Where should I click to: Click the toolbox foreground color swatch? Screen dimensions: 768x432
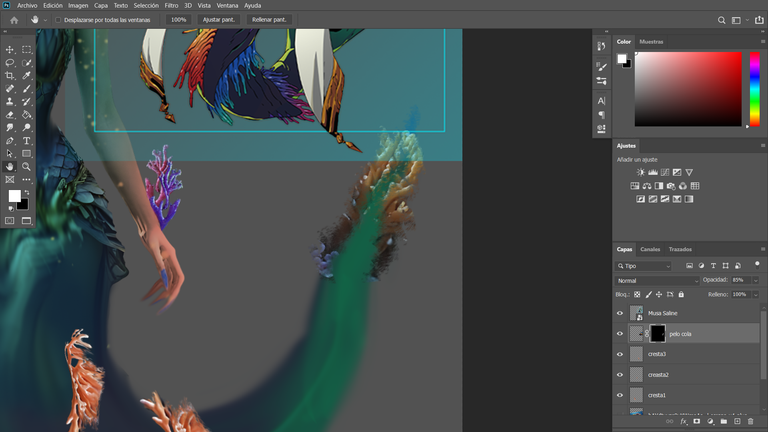(x=14, y=196)
